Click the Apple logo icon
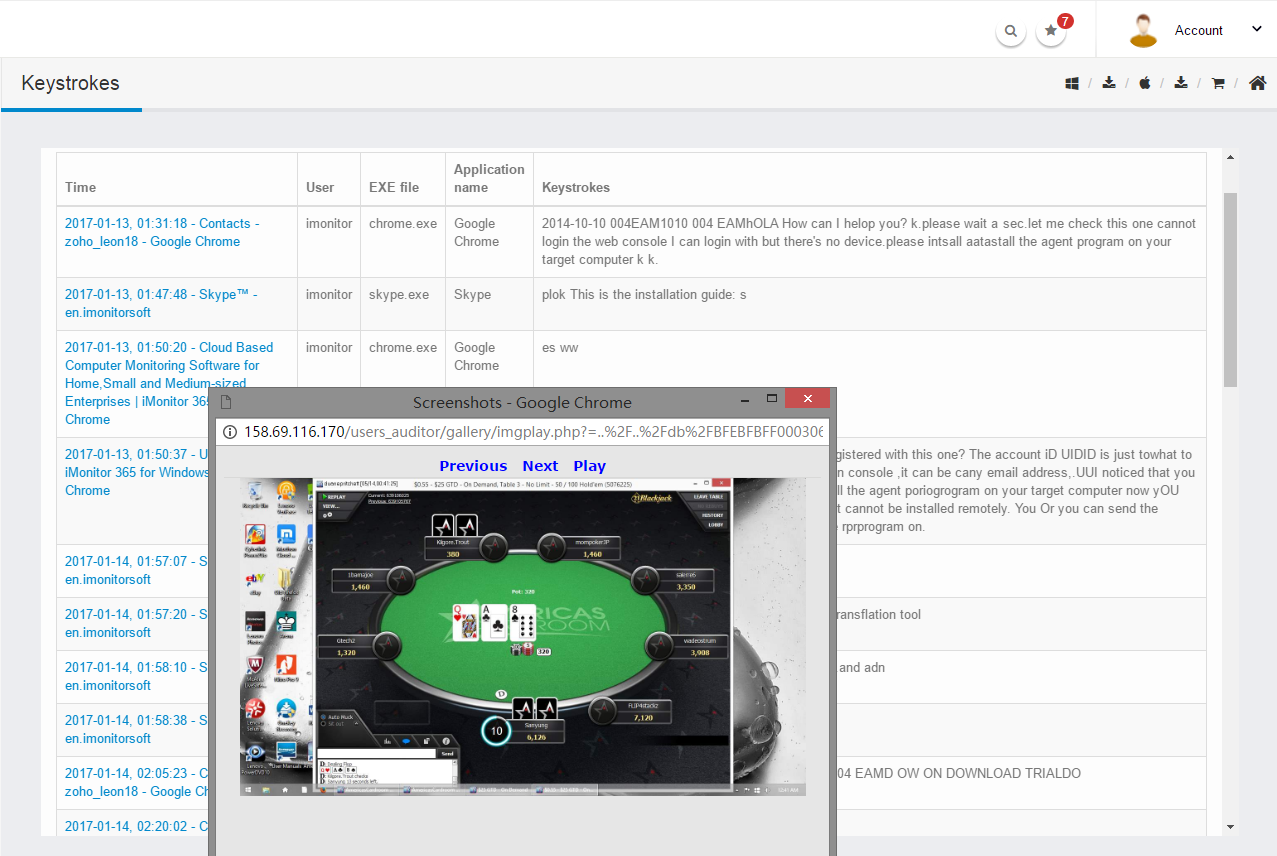1277x856 pixels. tap(1145, 83)
